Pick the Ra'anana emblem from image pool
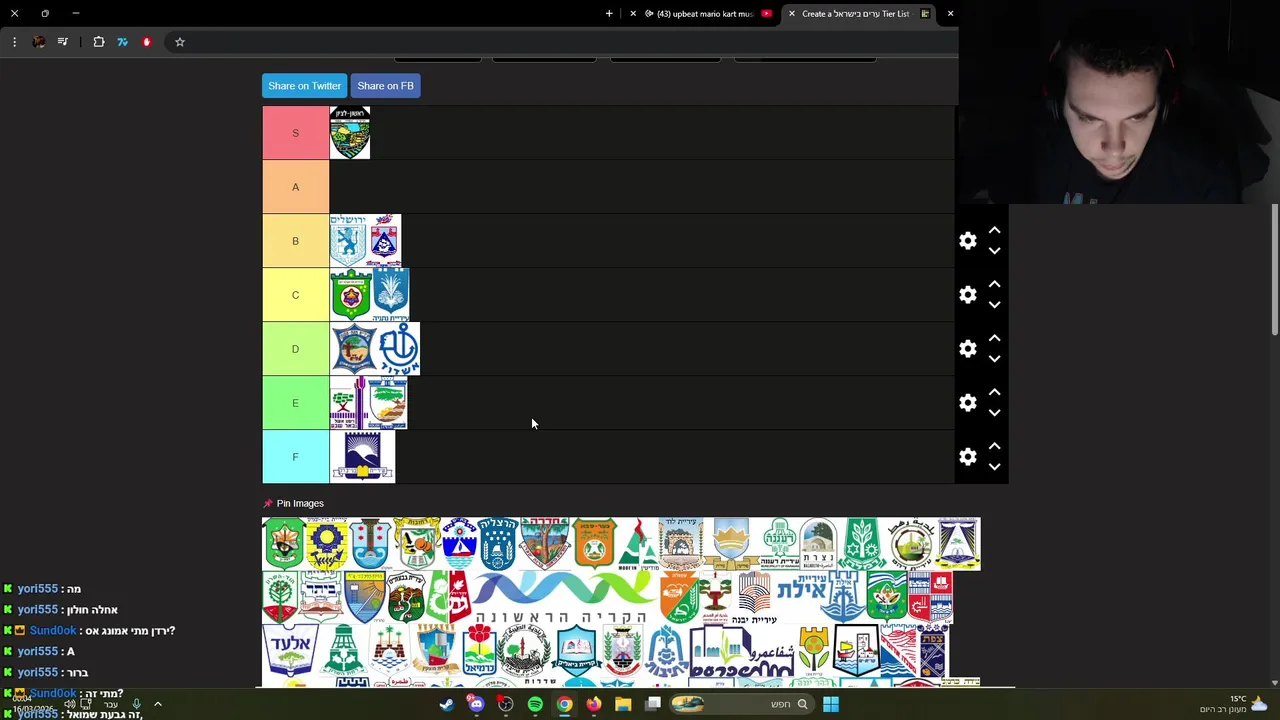1280x720 pixels. tap(778, 544)
